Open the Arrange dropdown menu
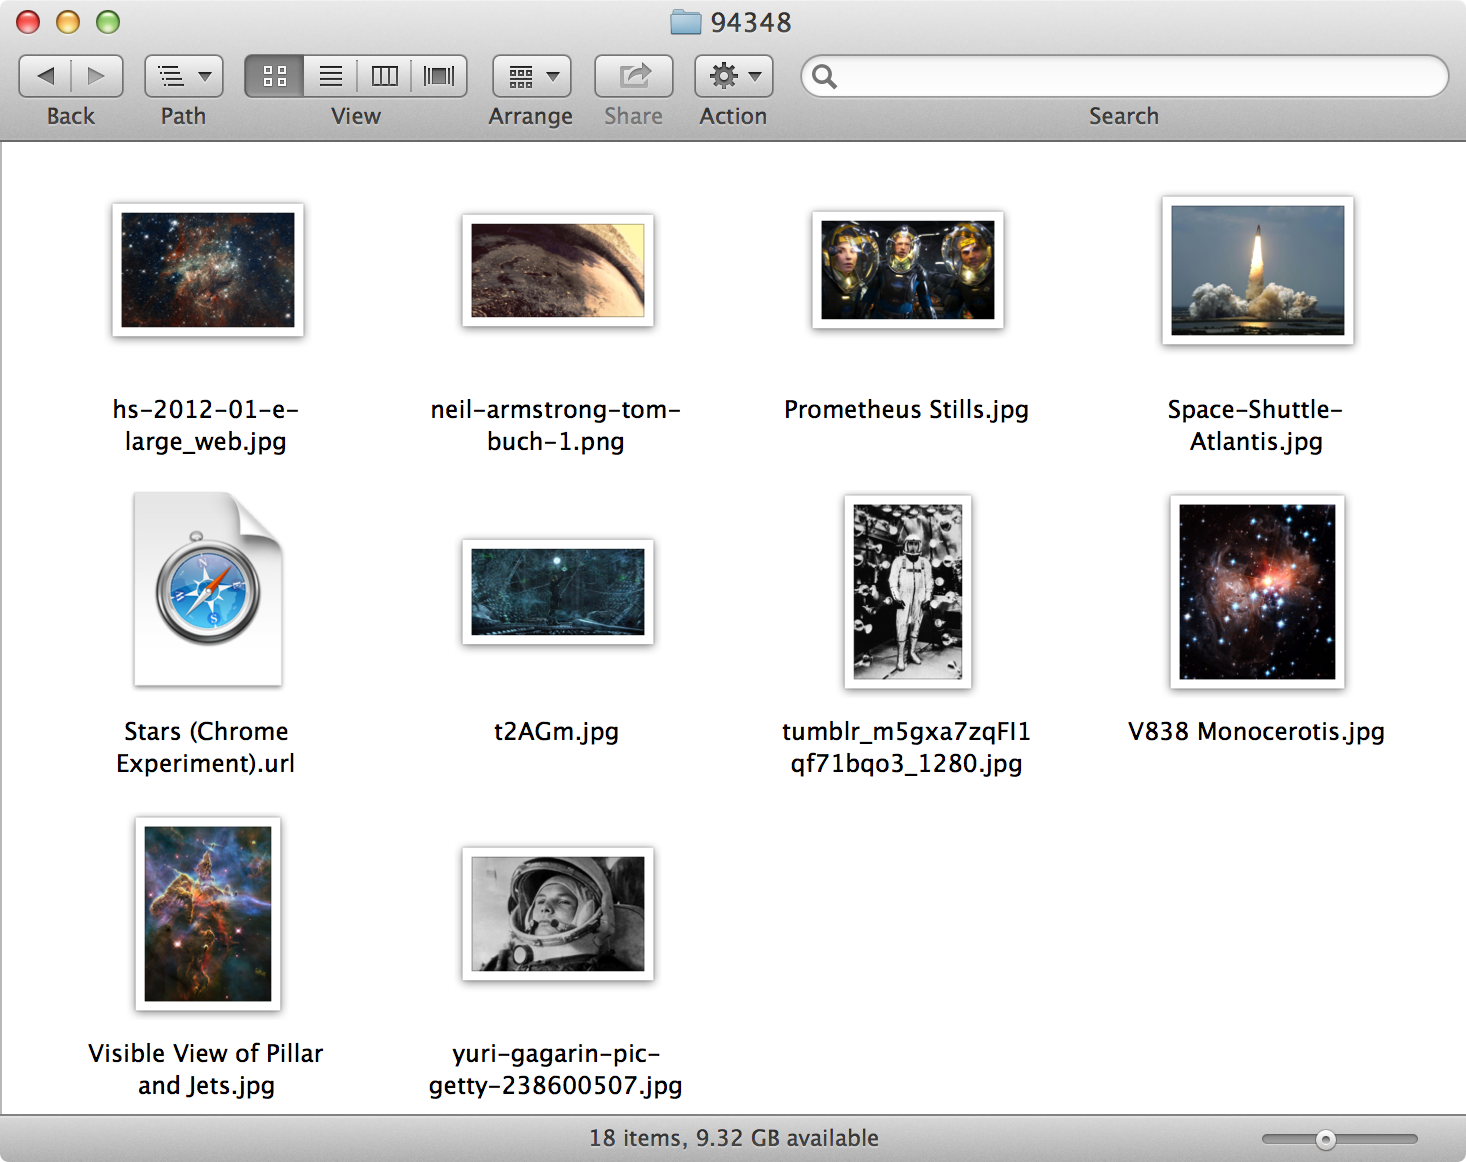This screenshot has width=1466, height=1162. coord(532,76)
